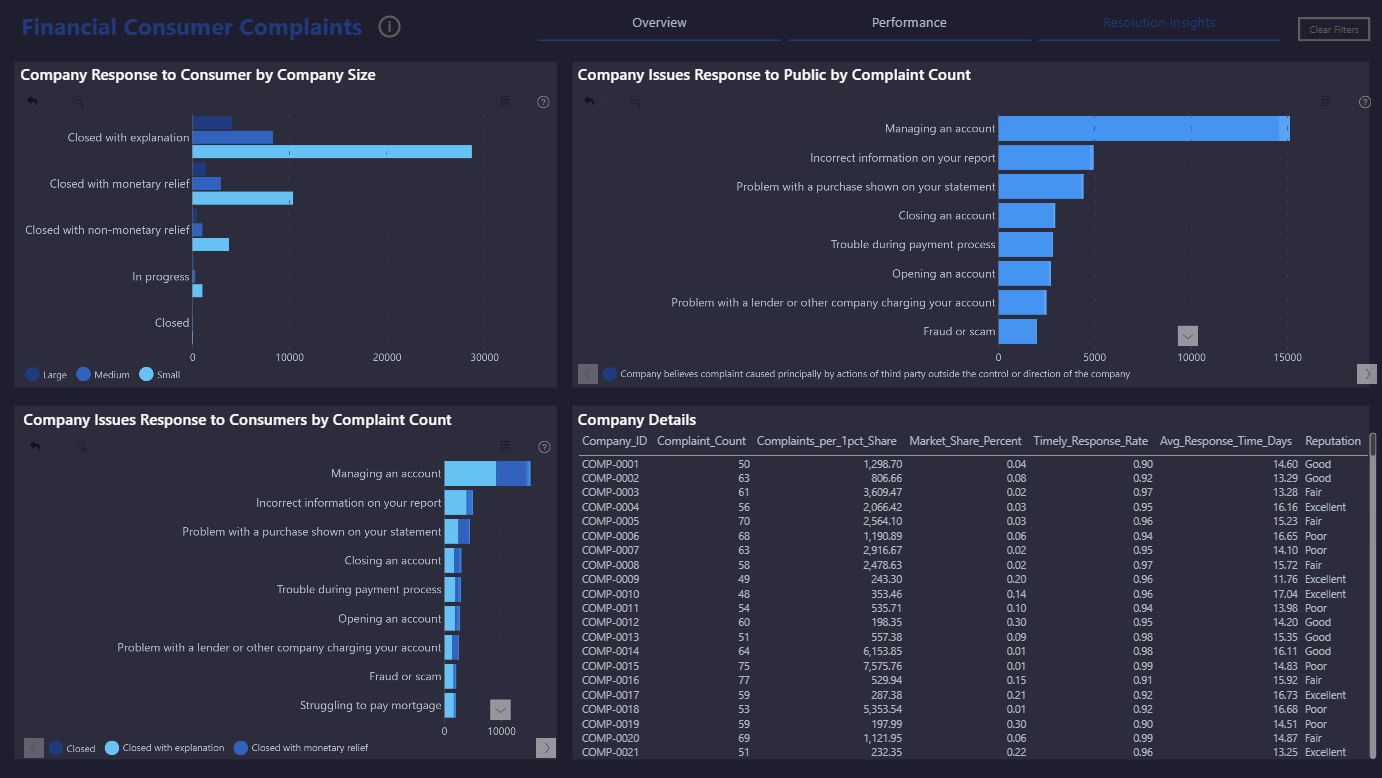This screenshot has width=1382, height=778.
Task: Toggle Closed with monetary relief legend series
Action: click(301, 748)
